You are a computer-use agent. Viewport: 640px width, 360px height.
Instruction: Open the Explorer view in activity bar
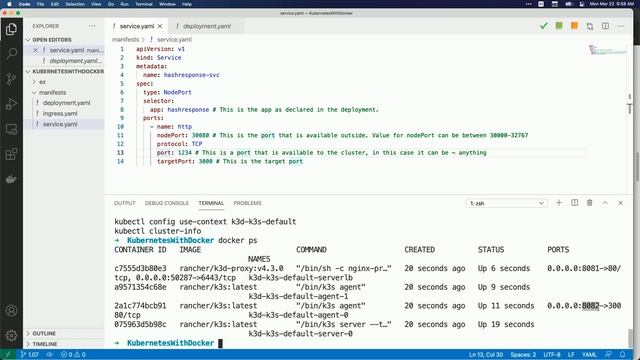coord(11,29)
